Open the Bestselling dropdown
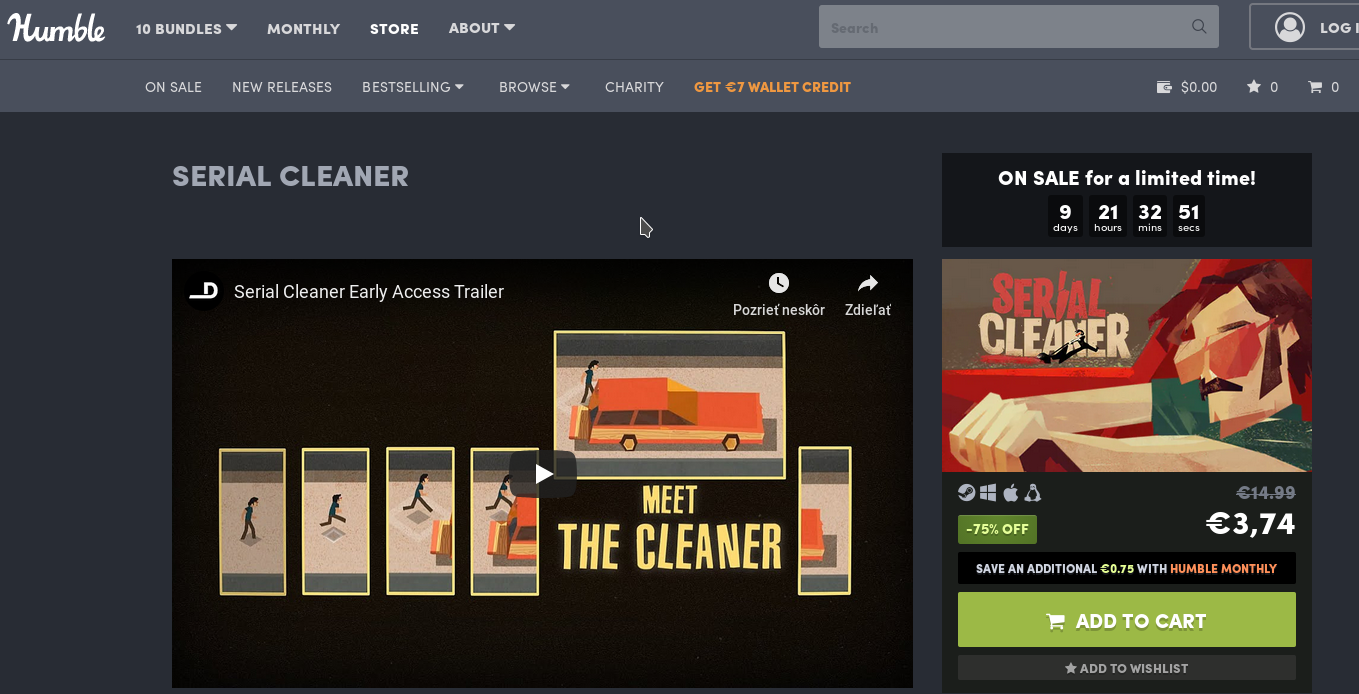 (x=413, y=87)
